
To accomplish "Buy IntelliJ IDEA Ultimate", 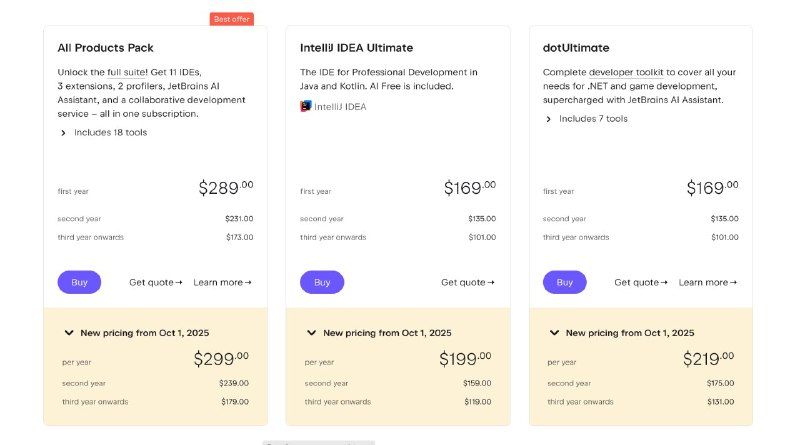I will 322,282.
